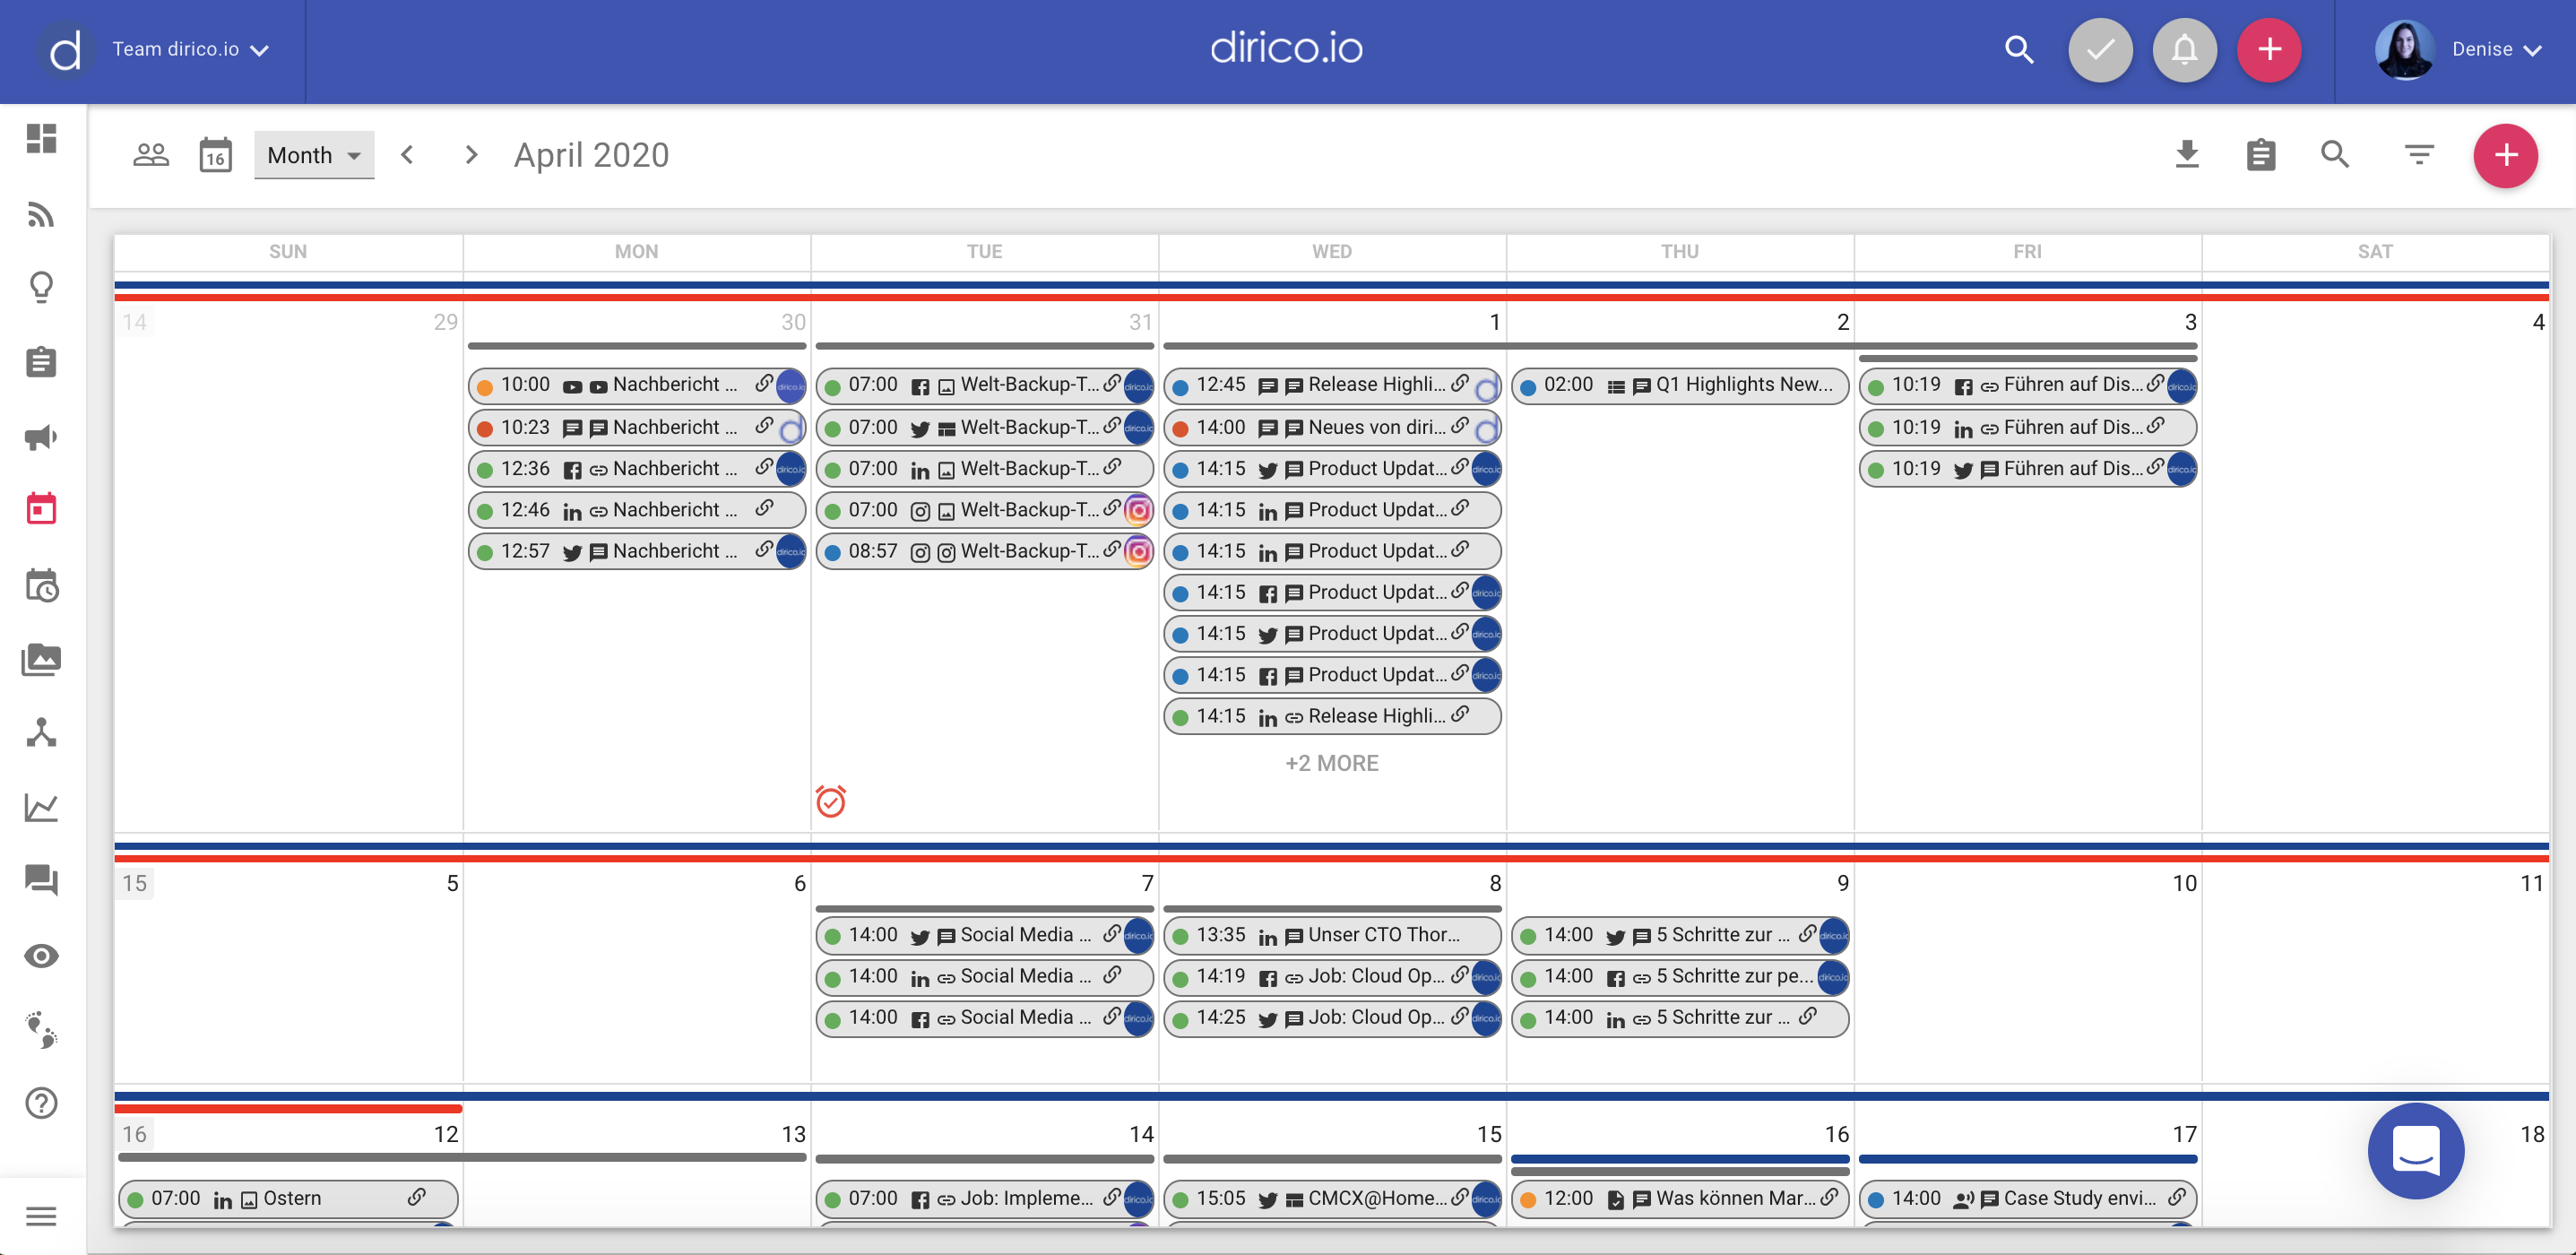
Task: Open the filter list icon in toolbar
Action: 2418,155
